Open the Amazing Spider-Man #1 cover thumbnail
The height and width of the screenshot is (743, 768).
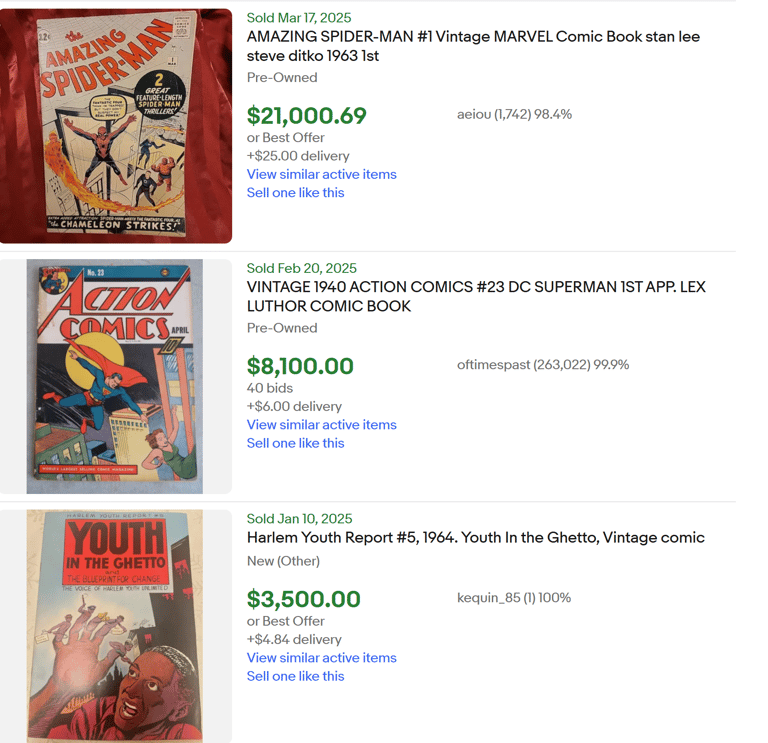pyautogui.click(x=116, y=126)
